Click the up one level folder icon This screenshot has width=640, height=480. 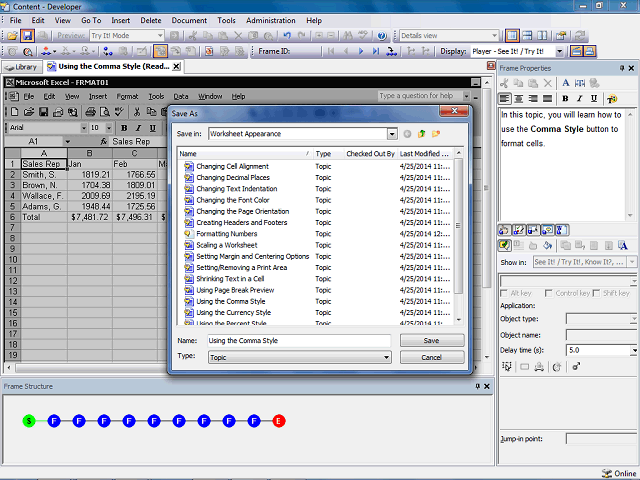(x=422, y=134)
